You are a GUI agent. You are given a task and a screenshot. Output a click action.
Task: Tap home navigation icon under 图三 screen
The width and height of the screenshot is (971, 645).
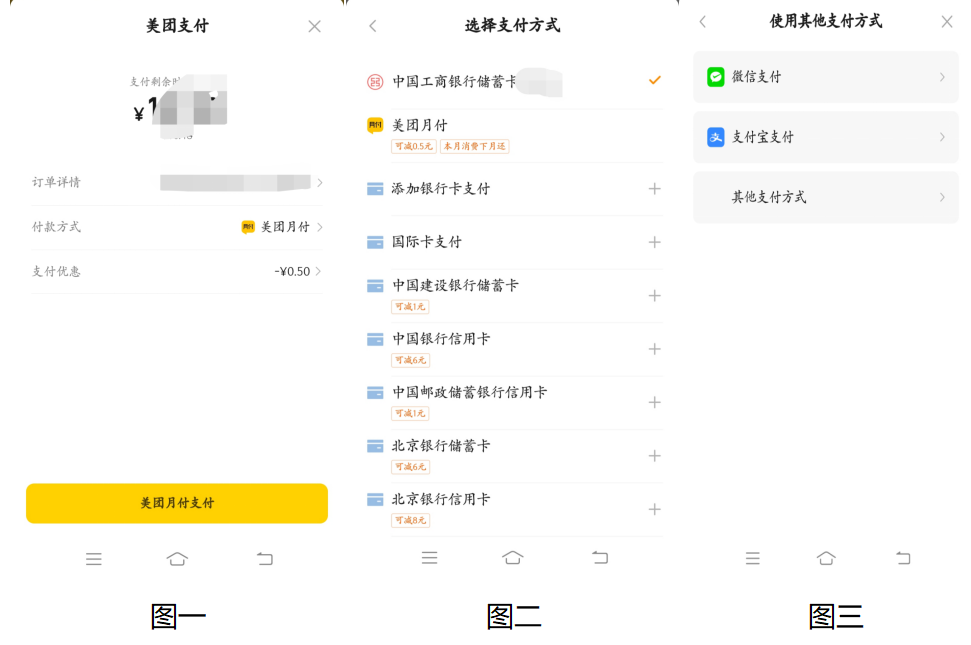point(826,558)
